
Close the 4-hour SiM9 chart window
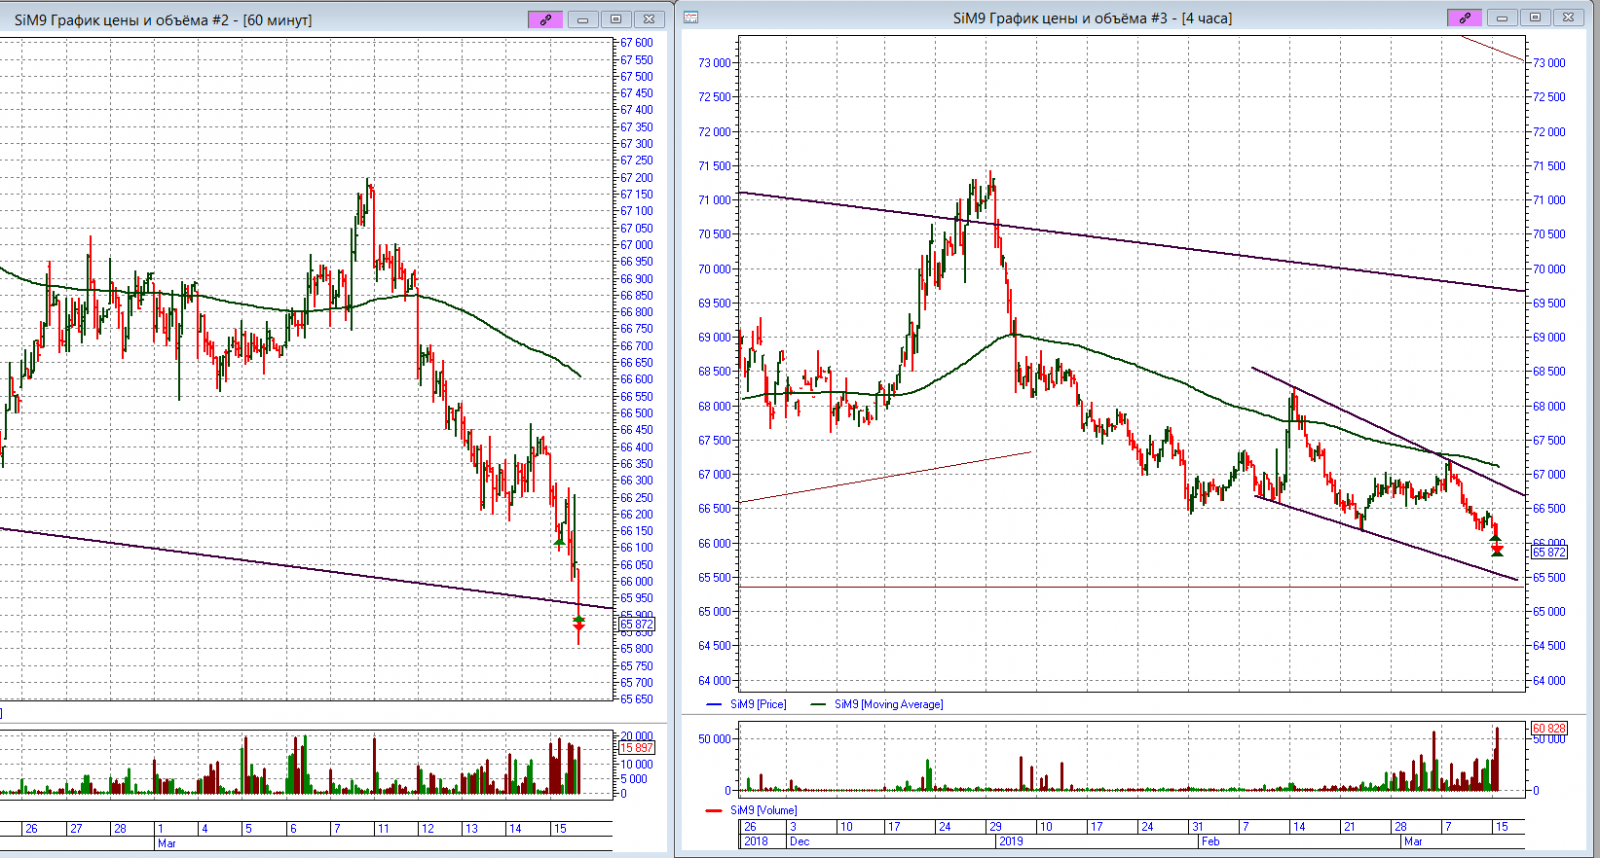point(1568,18)
